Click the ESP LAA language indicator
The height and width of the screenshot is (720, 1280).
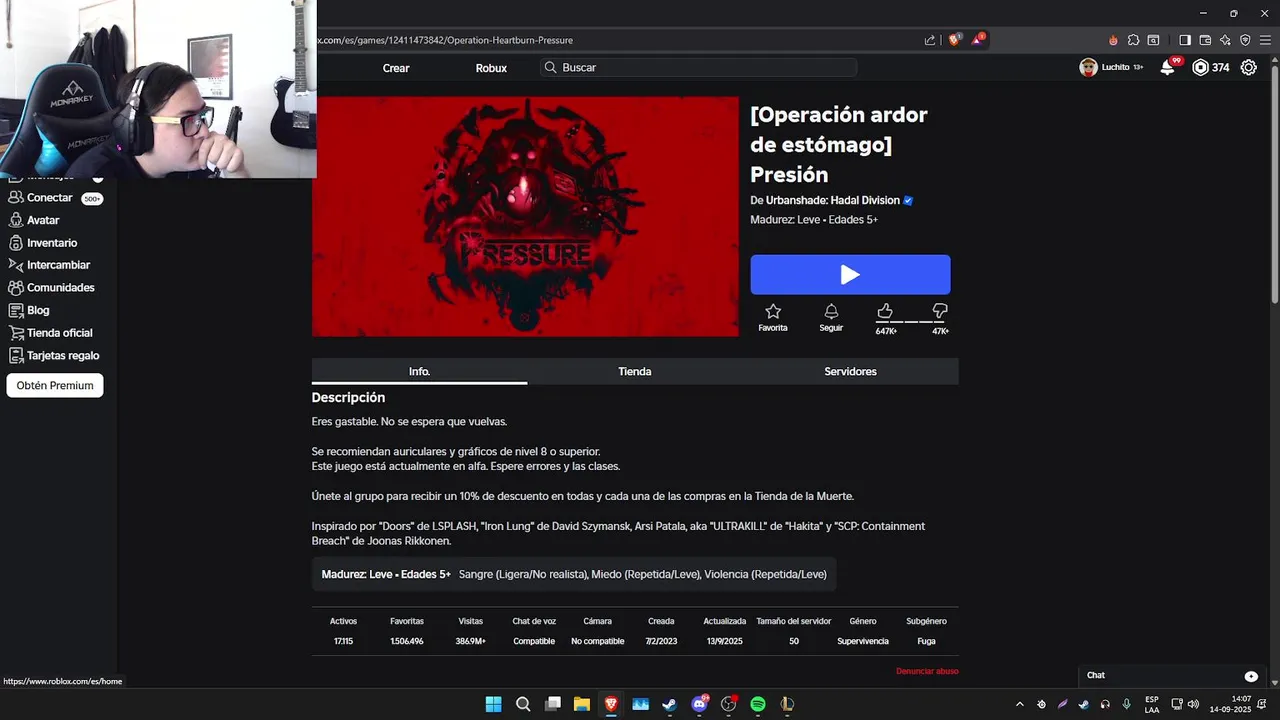click(1152, 704)
